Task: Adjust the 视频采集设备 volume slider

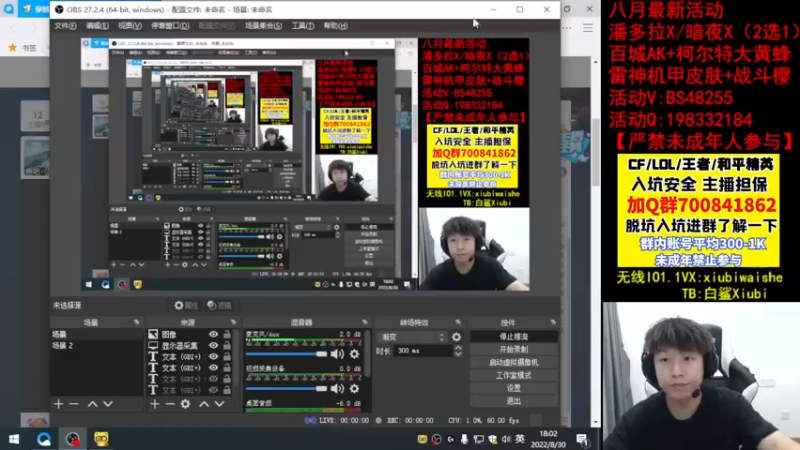Action: [286, 389]
